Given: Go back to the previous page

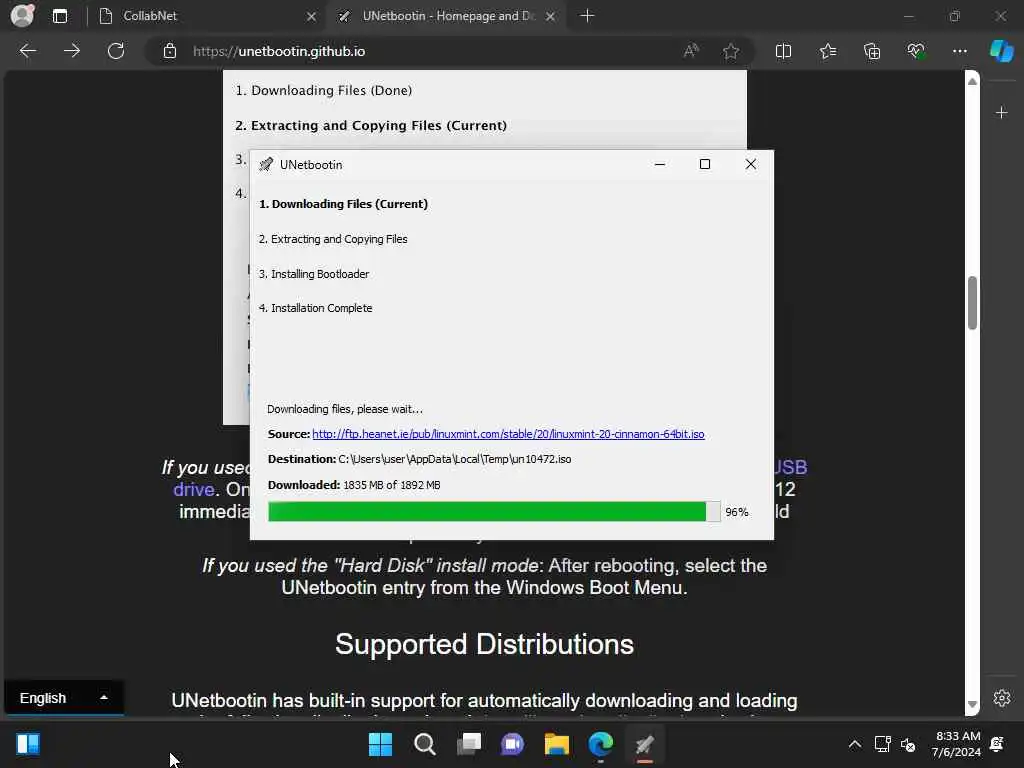Looking at the screenshot, I should click(27, 51).
